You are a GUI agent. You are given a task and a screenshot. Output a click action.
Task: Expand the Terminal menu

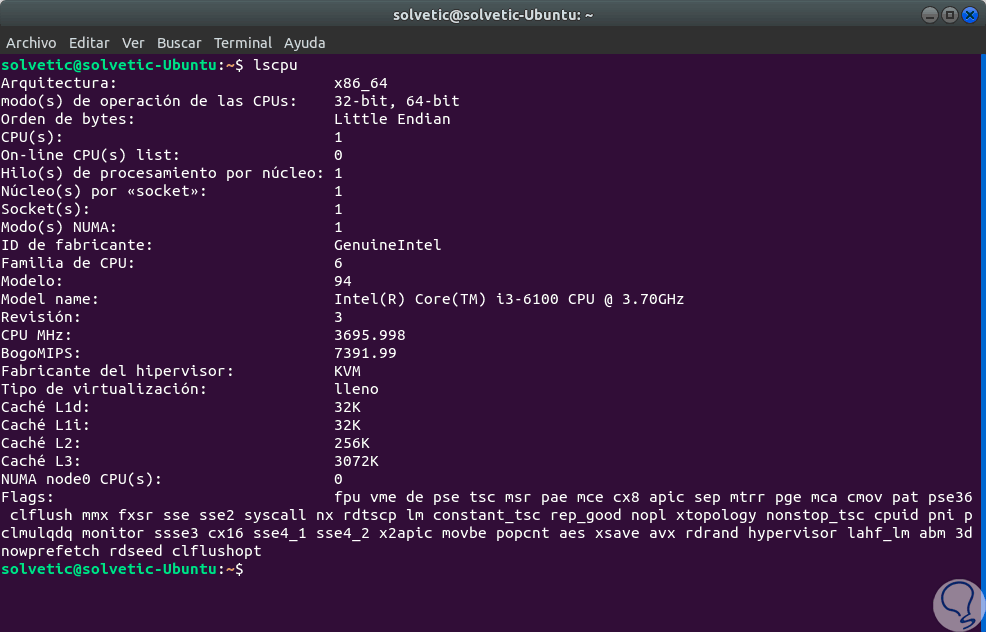[x=243, y=43]
